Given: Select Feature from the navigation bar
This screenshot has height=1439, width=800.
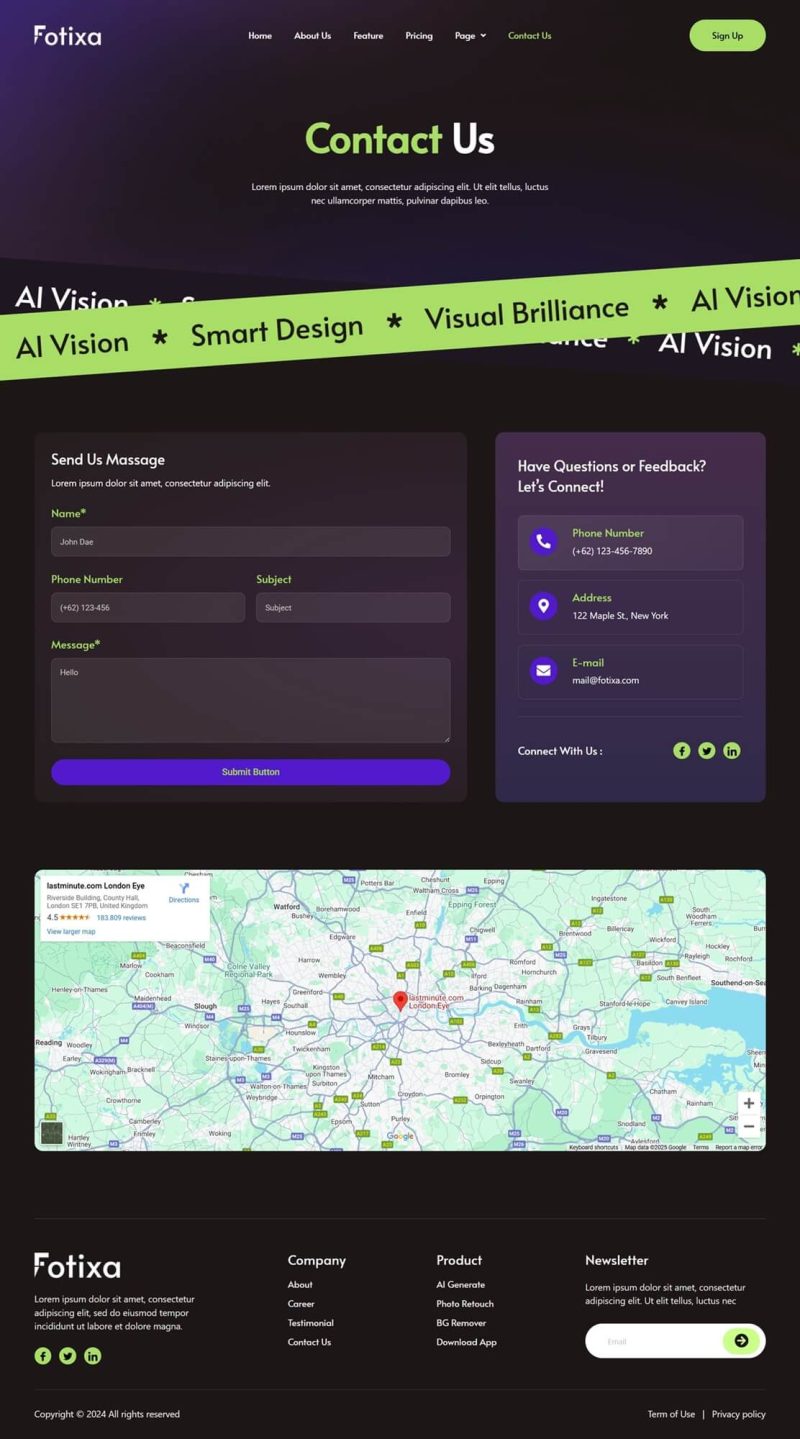Looking at the screenshot, I should click(x=368, y=35).
